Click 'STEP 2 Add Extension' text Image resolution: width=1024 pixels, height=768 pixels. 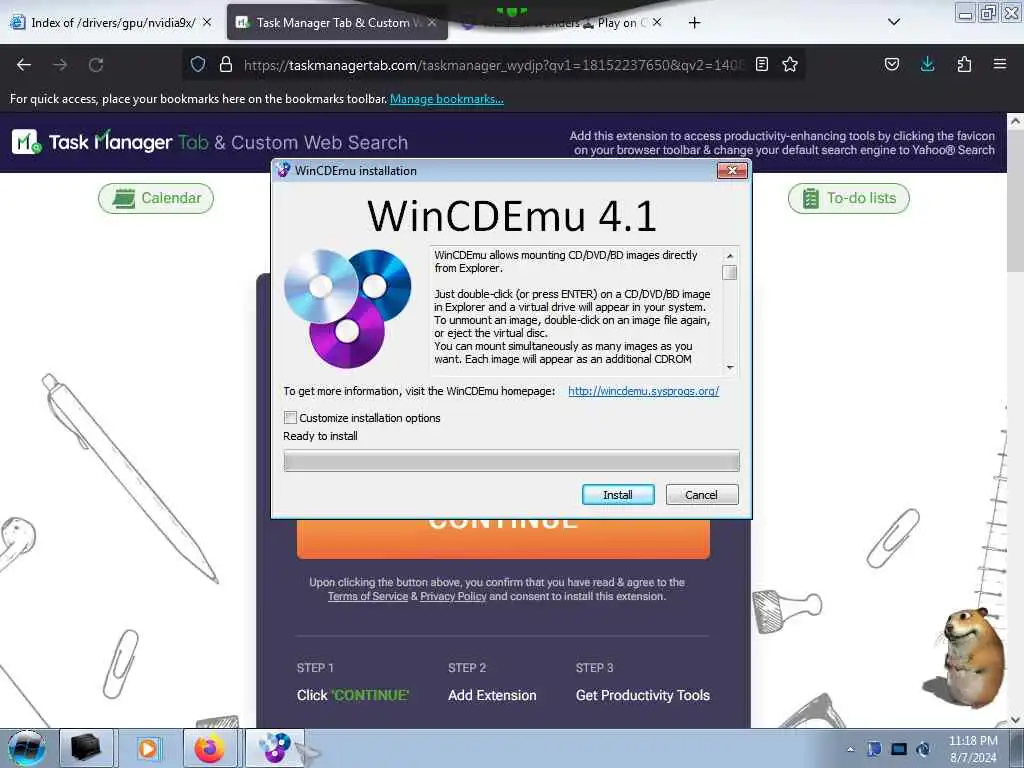click(x=492, y=682)
